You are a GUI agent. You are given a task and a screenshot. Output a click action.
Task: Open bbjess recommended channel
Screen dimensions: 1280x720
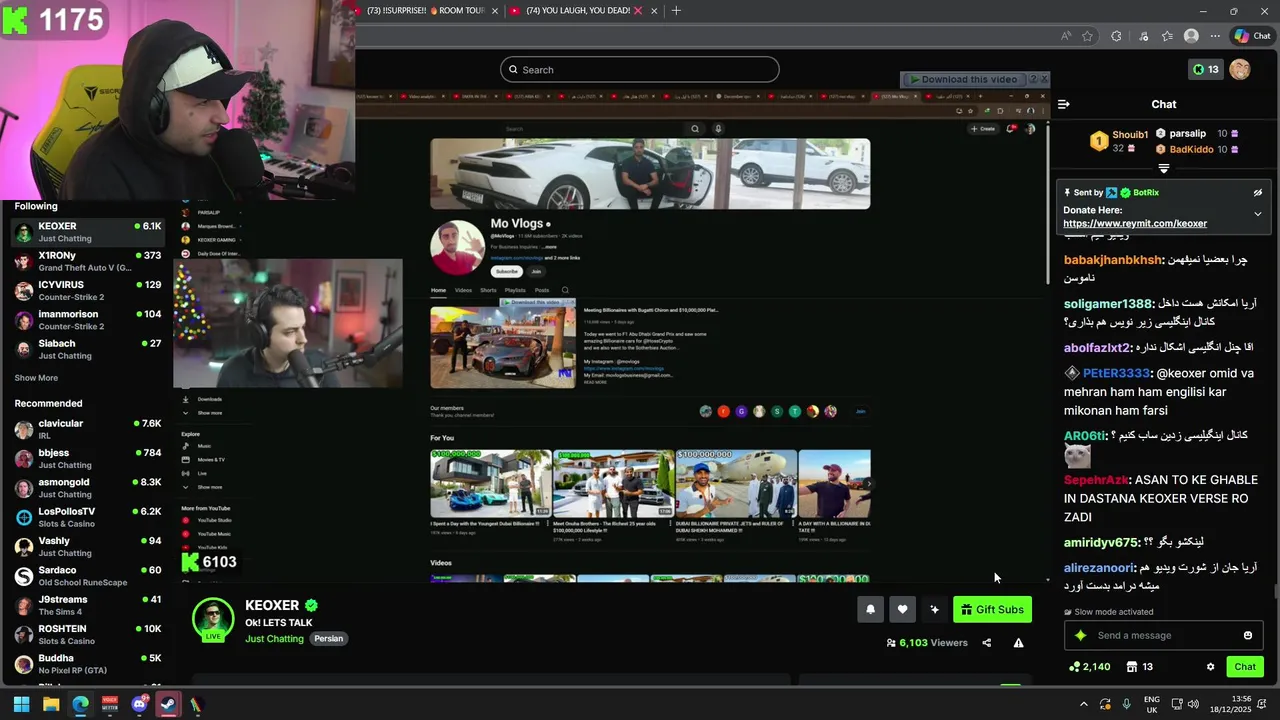88,459
